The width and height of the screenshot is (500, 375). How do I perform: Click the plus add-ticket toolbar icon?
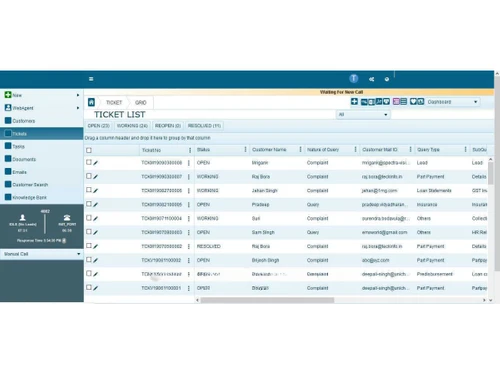pyautogui.click(x=354, y=102)
